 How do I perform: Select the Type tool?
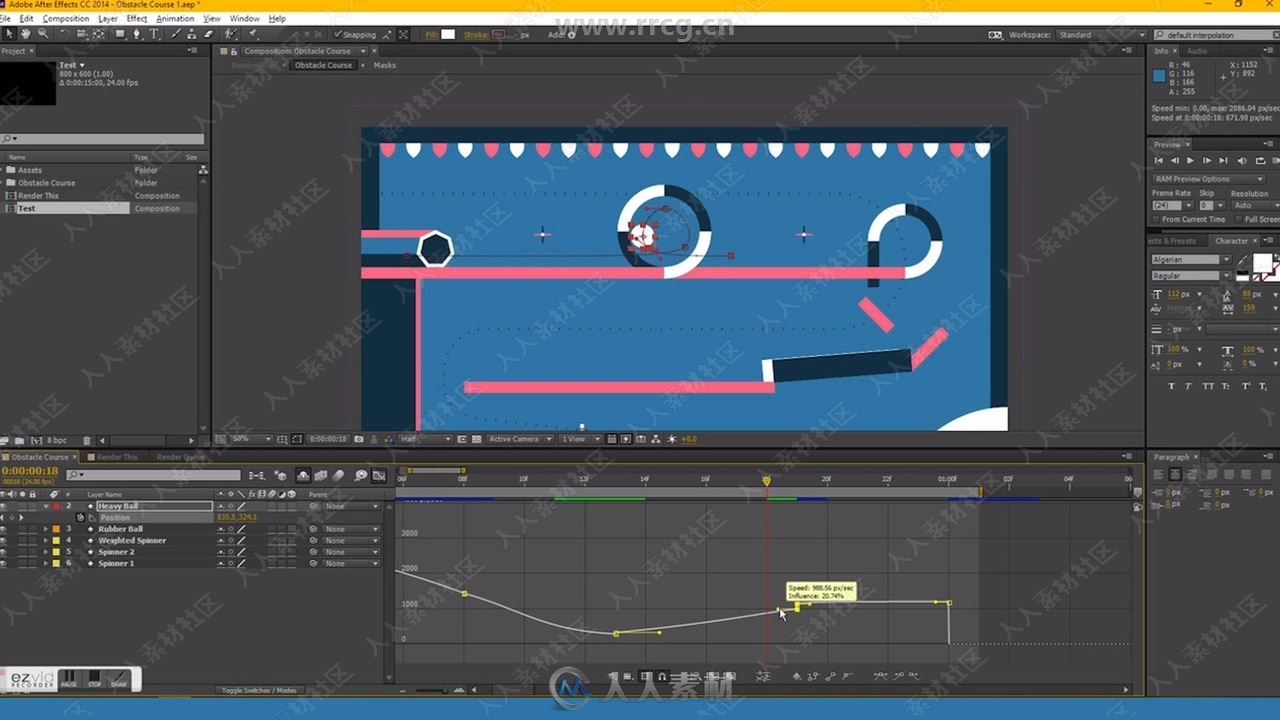(154, 34)
